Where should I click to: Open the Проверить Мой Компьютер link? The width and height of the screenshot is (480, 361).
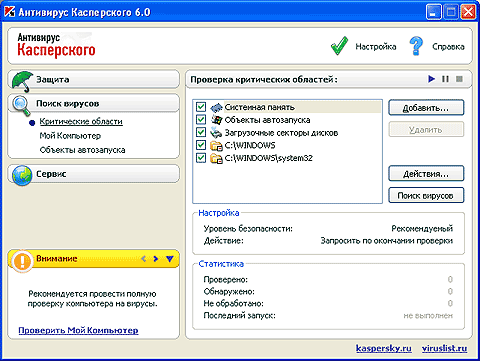[78, 330]
